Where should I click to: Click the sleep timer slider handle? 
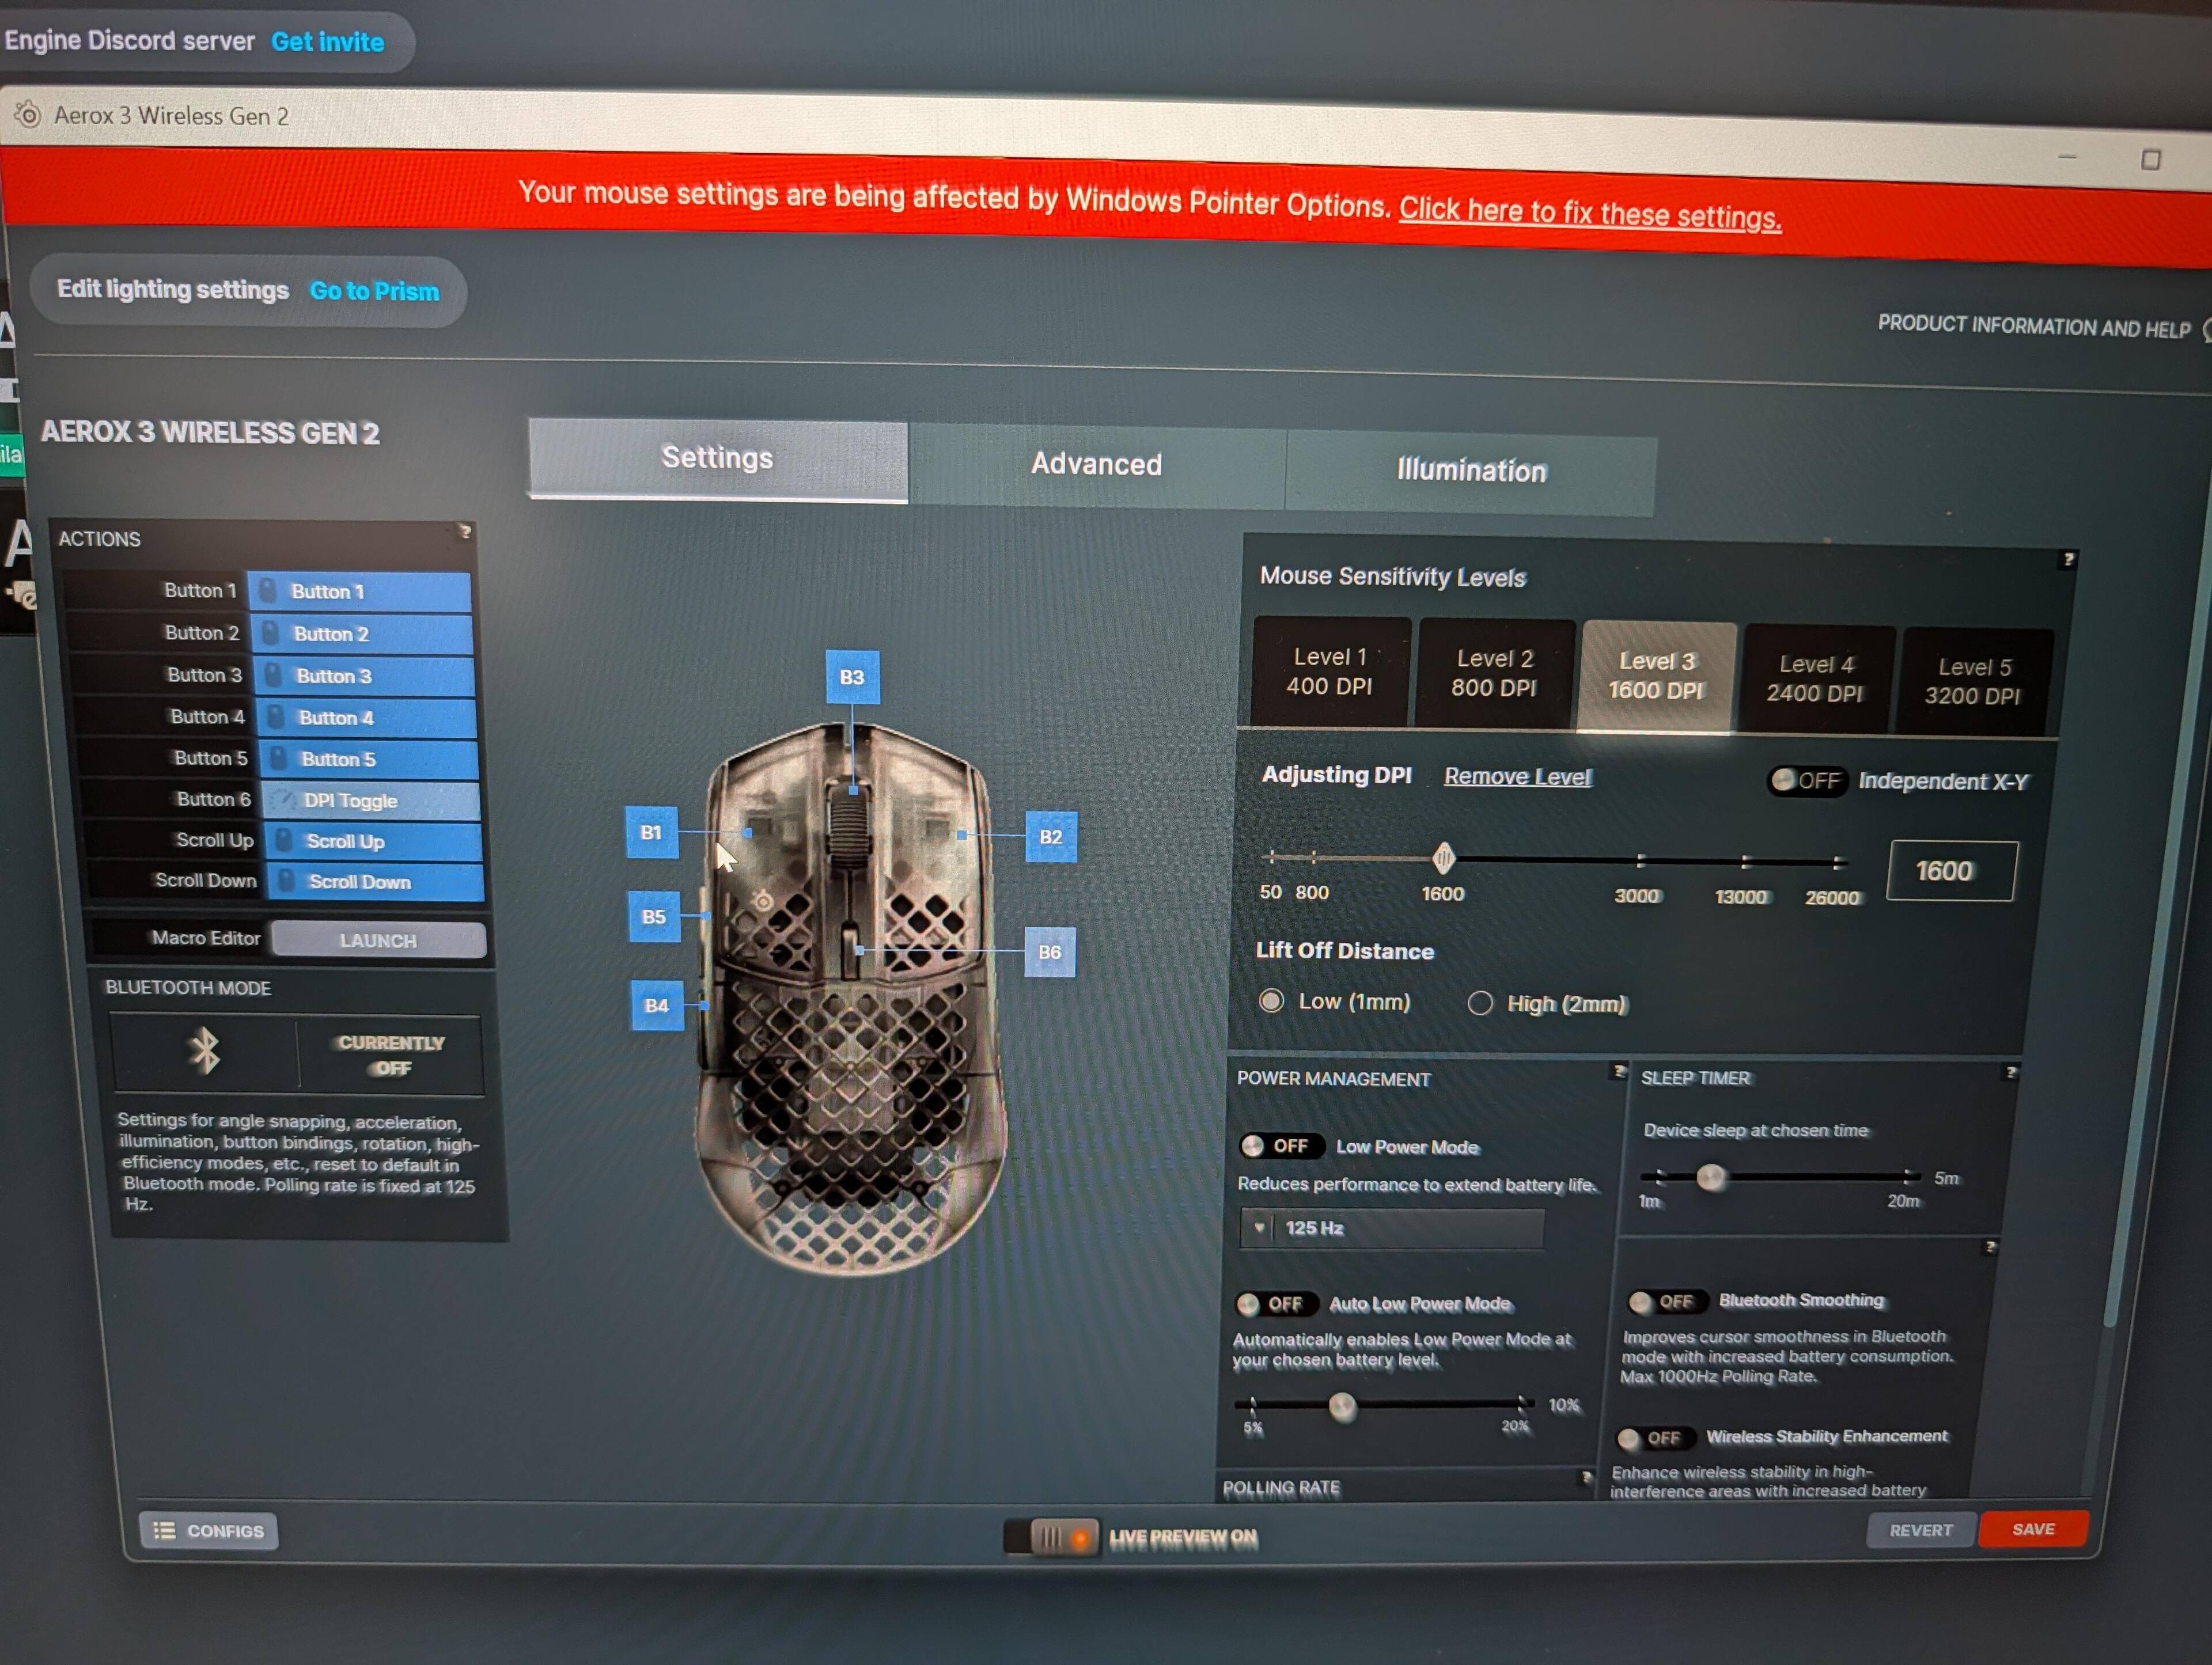(x=1711, y=1177)
